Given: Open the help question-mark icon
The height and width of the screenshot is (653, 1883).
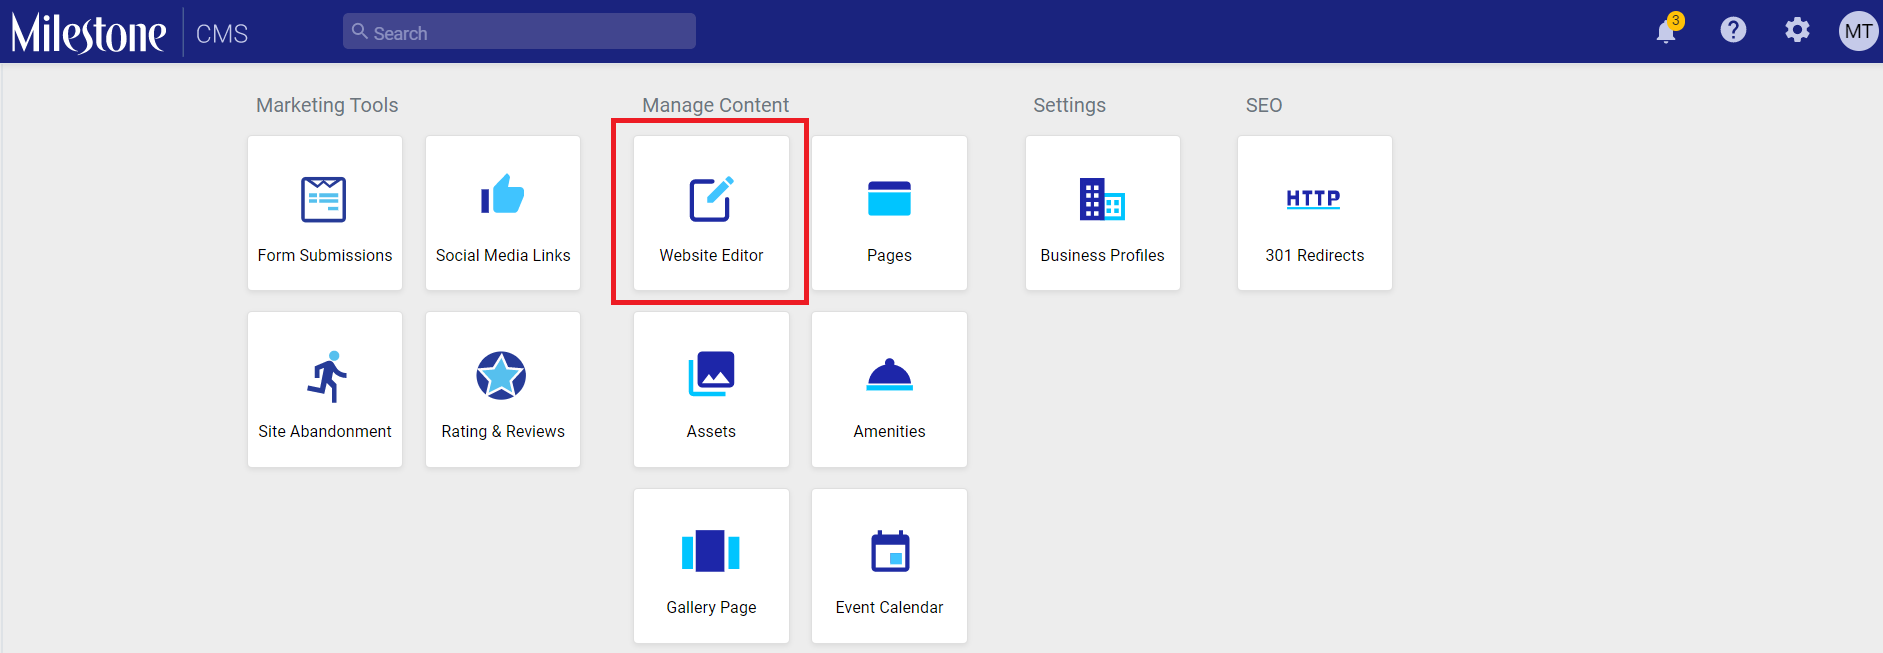Looking at the screenshot, I should click(x=1733, y=30).
